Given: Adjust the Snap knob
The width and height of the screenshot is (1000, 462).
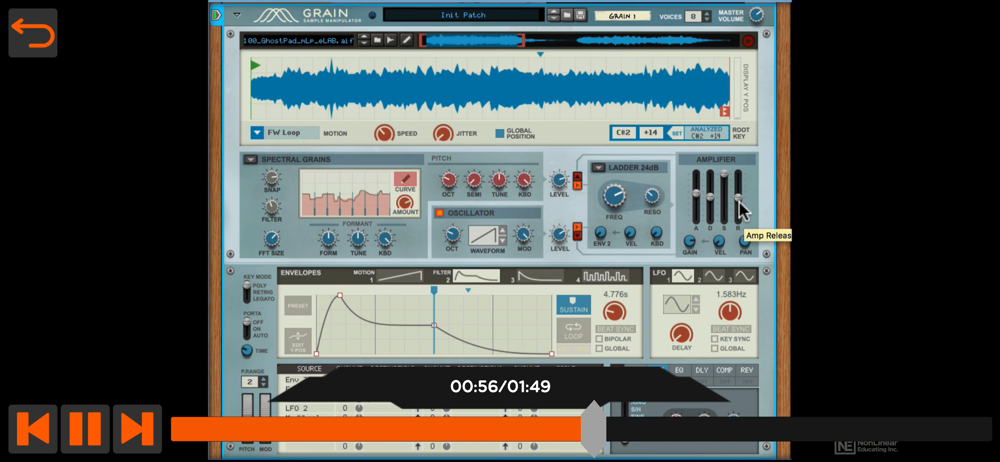Looking at the screenshot, I should (272, 177).
